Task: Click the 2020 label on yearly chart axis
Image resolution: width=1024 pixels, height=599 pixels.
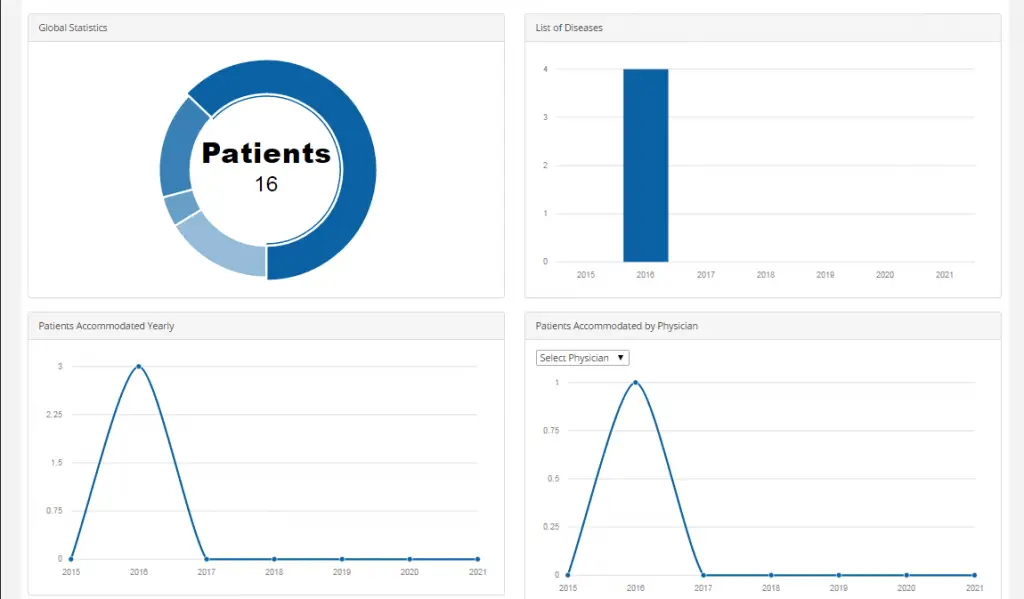Action: (409, 573)
